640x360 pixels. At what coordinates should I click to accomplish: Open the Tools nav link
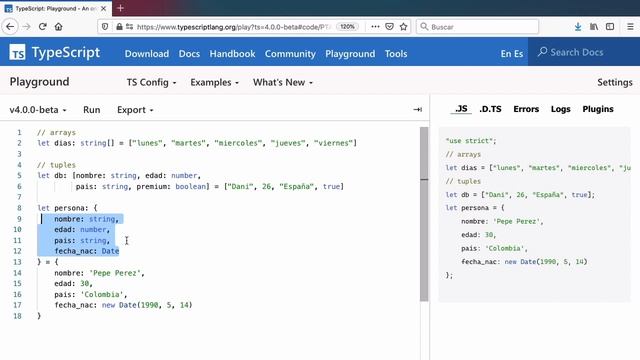(396, 54)
